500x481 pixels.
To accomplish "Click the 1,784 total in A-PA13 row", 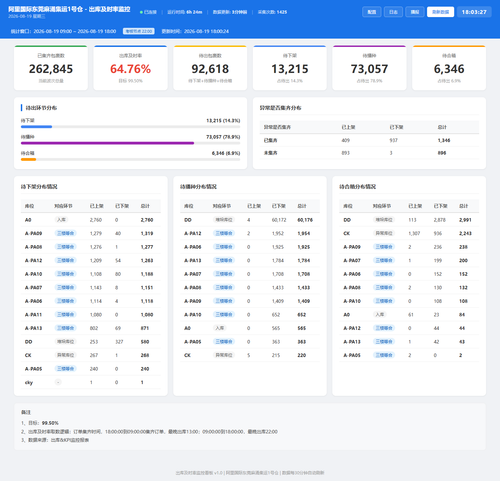I will 304,260.
